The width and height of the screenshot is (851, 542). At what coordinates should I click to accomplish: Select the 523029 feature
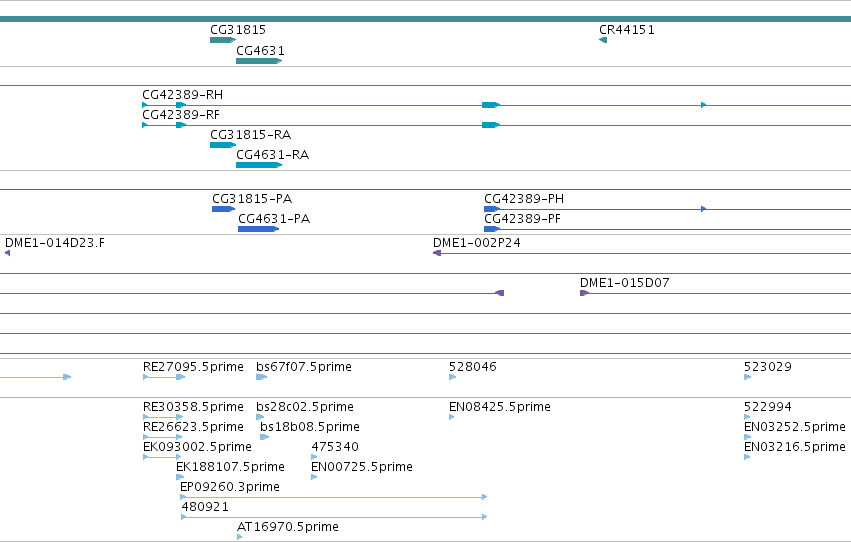click(747, 377)
